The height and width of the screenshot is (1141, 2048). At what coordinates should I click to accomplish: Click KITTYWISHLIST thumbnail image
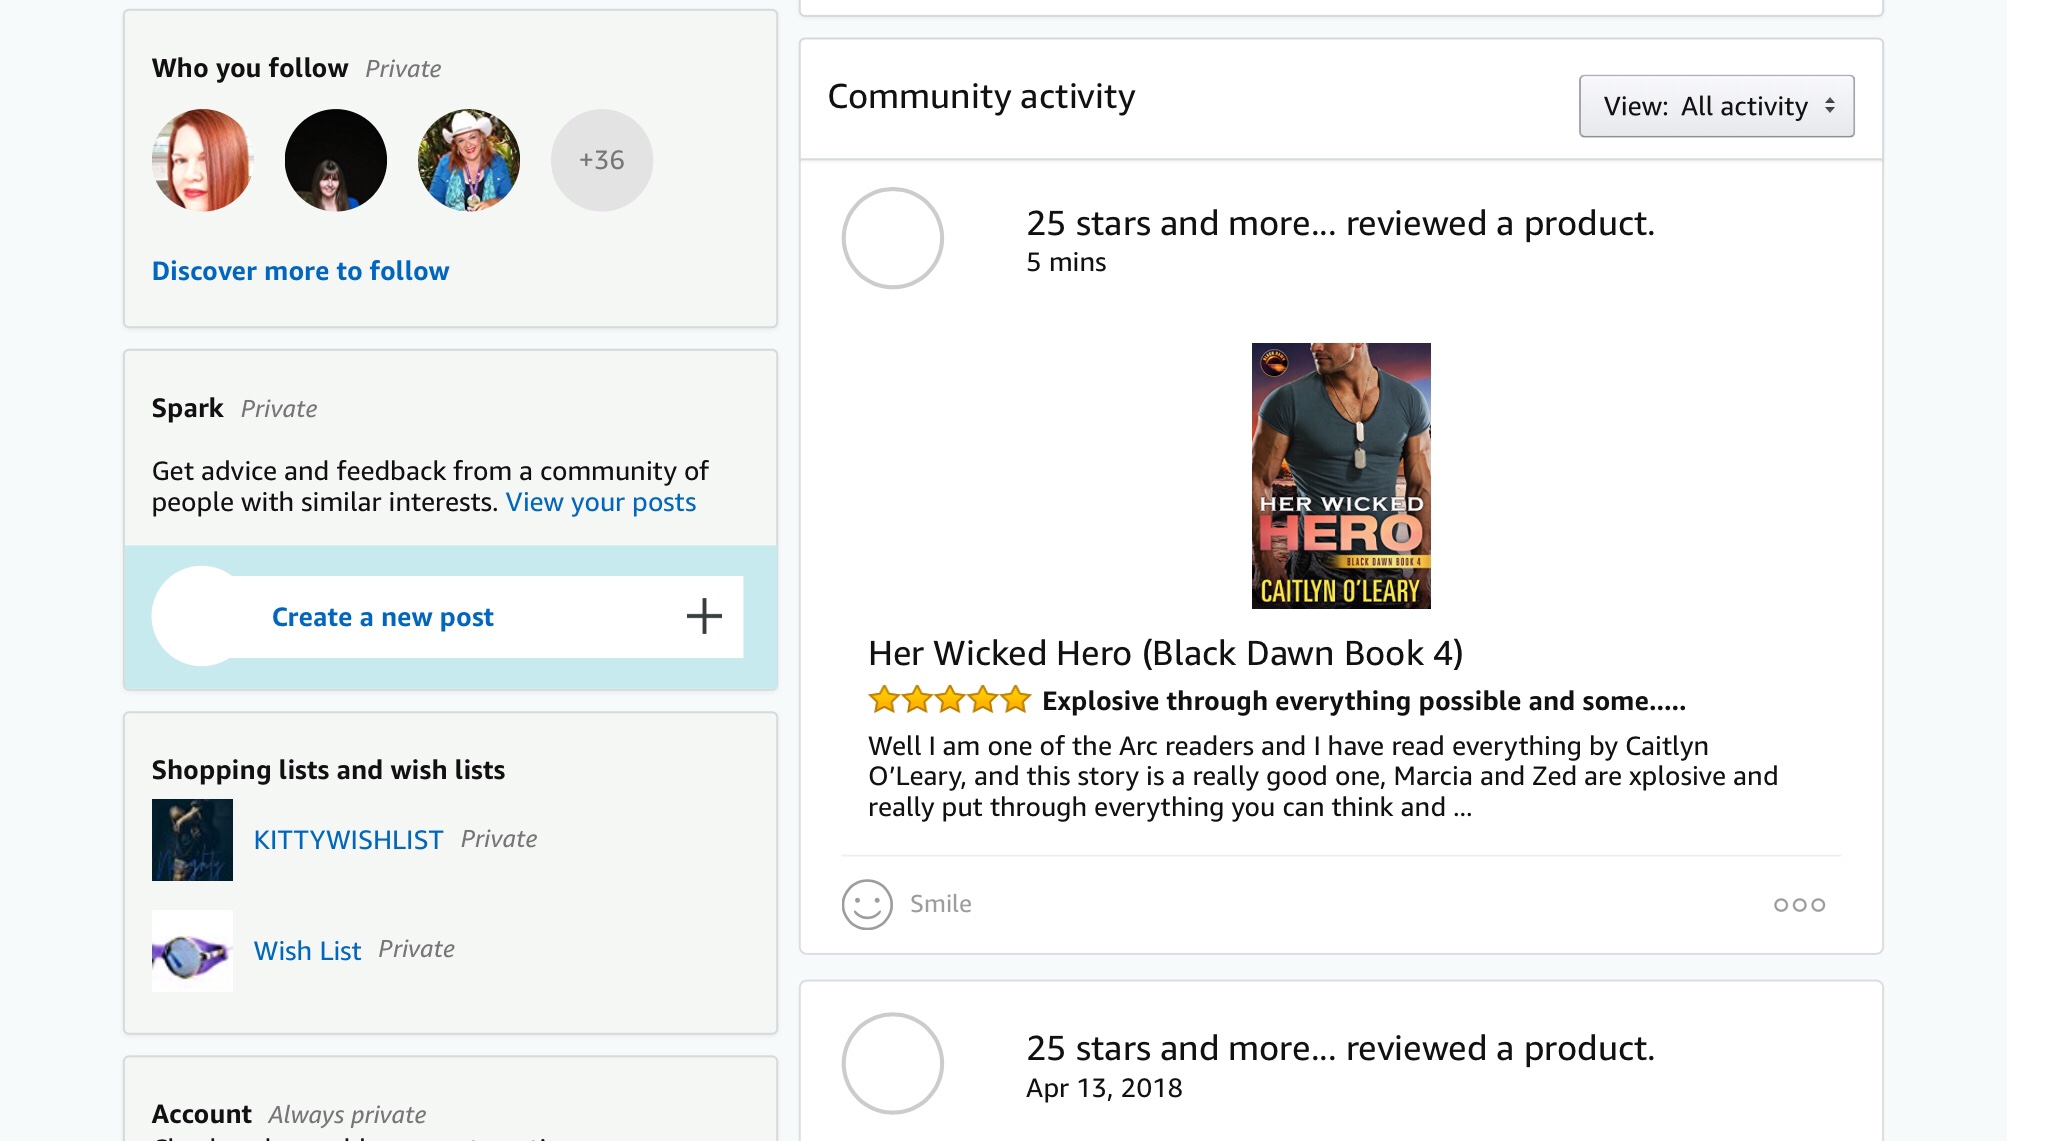tap(192, 840)
